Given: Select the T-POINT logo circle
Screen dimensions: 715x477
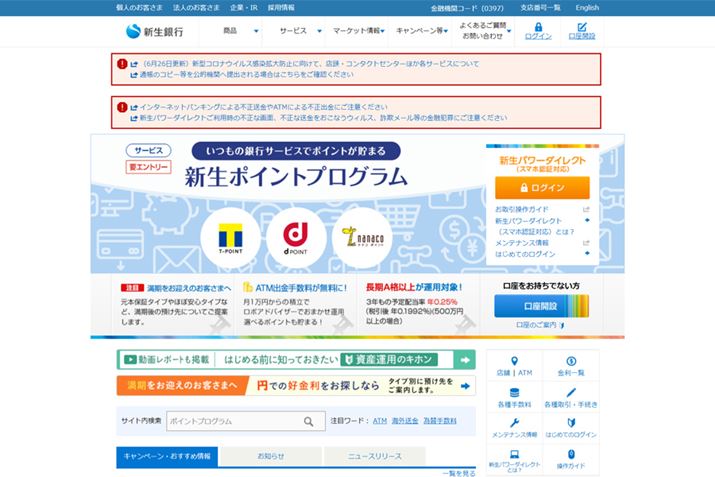Looking at the screenshot, I should 231,238.
